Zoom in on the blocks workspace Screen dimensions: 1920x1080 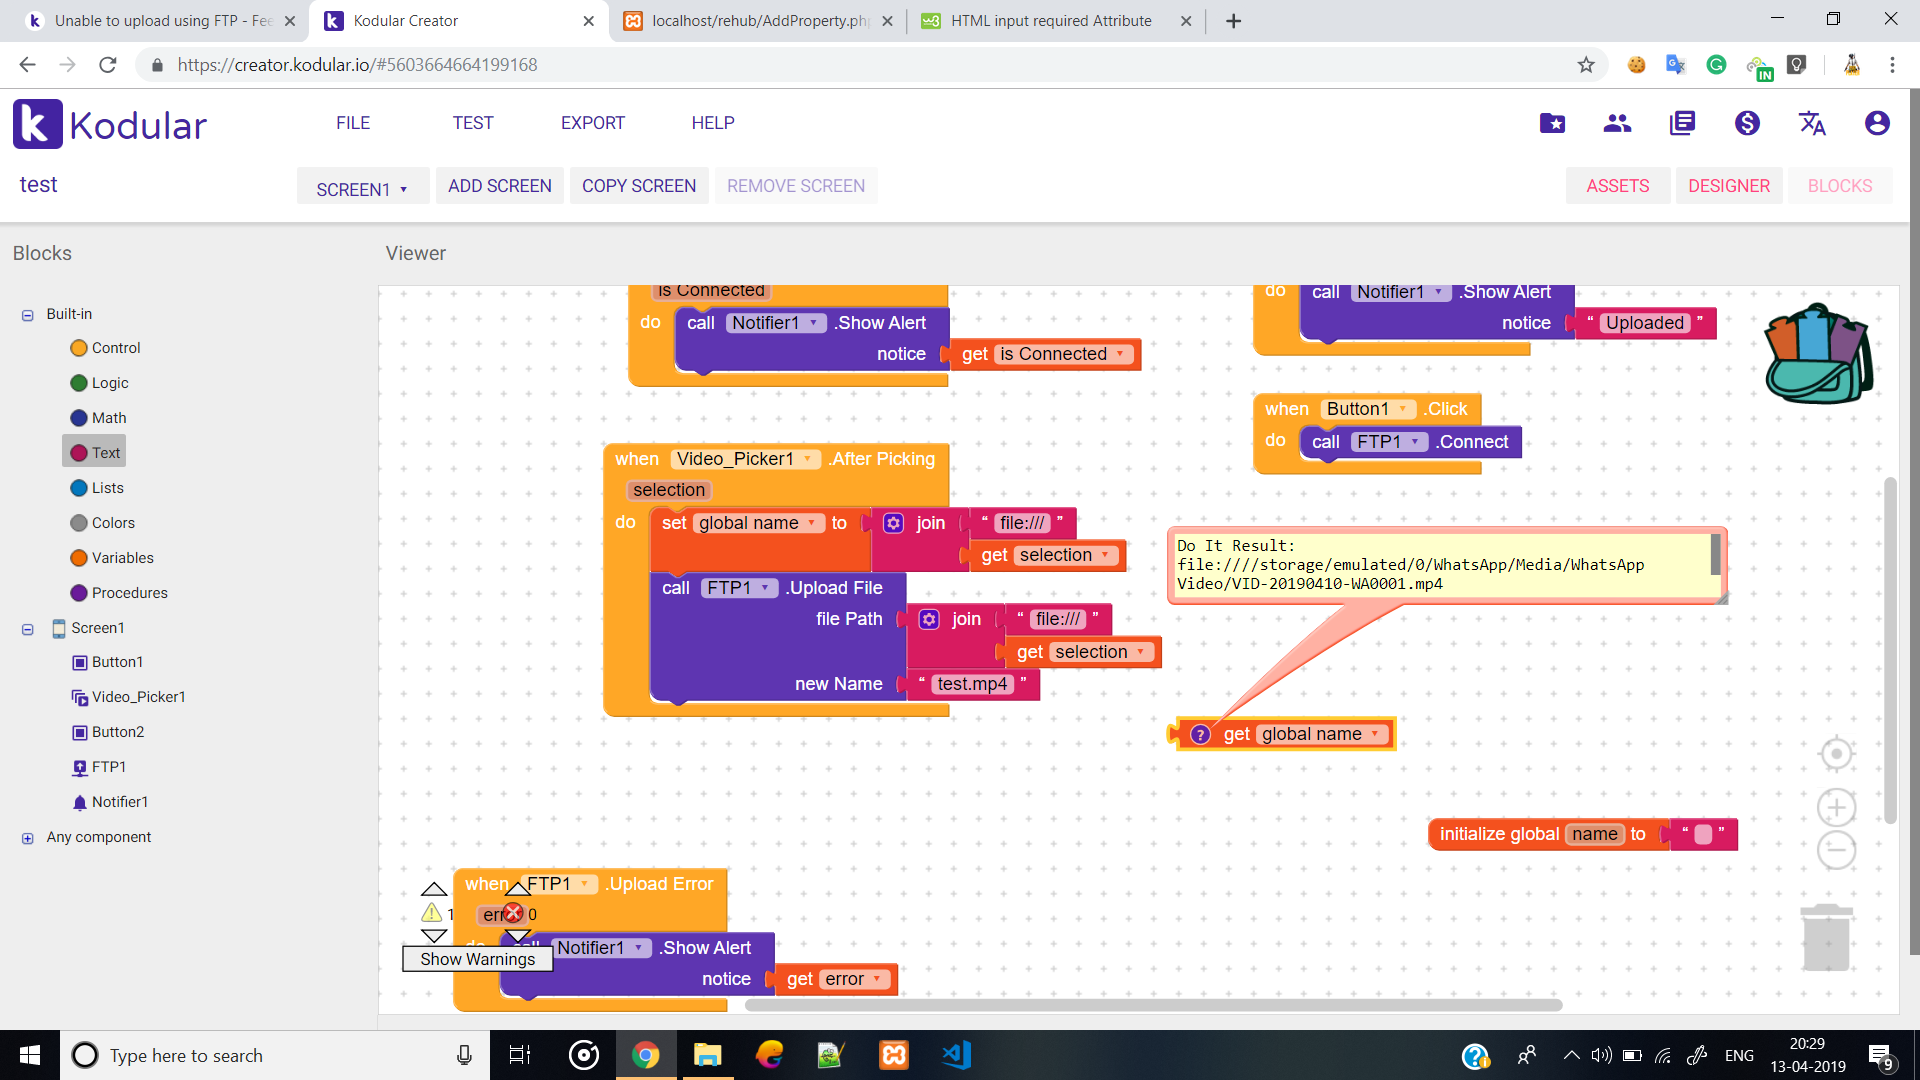point(1836,807)
